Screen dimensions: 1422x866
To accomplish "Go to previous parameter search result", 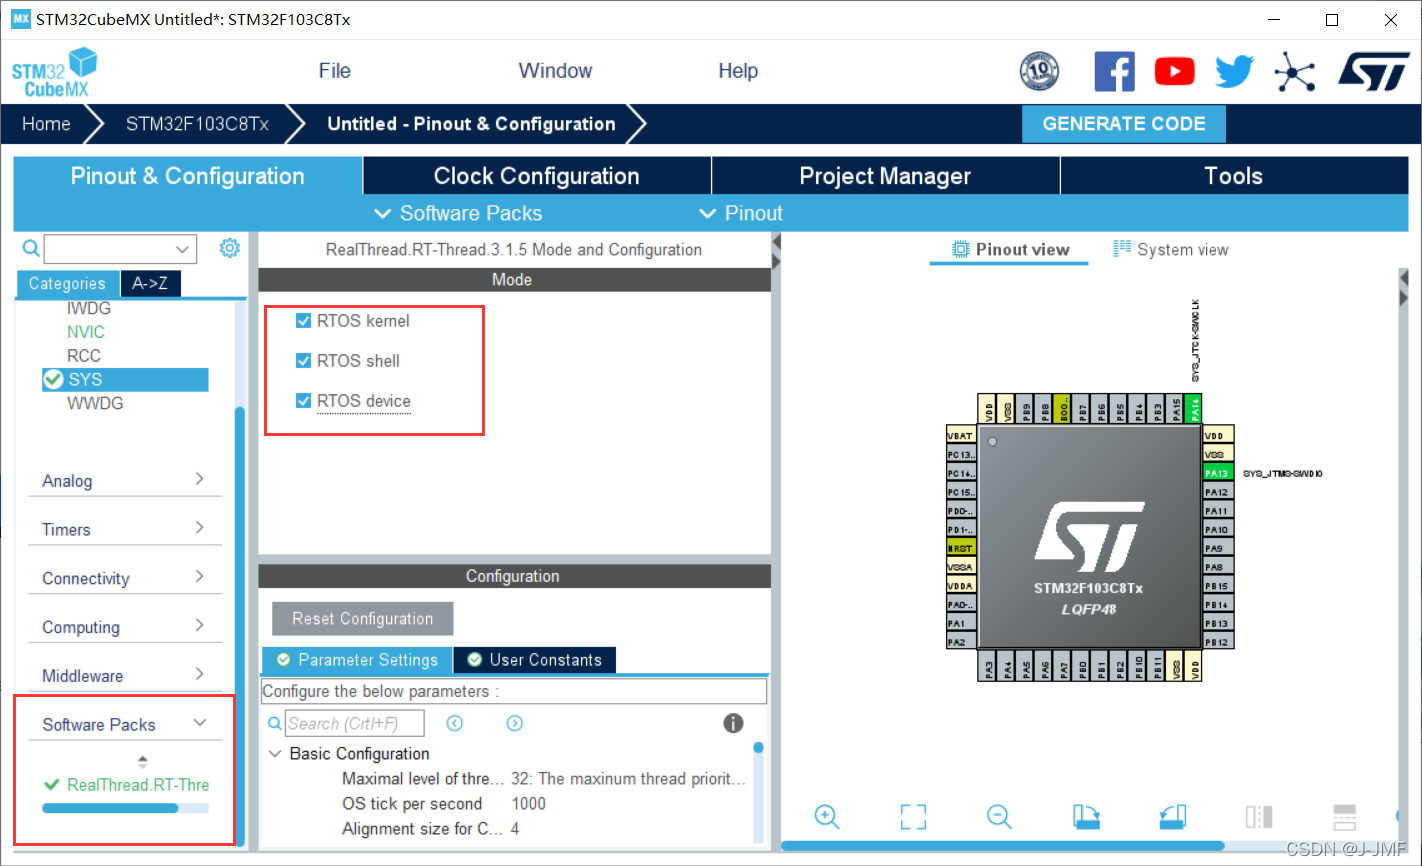I will [x=455, y=723].
